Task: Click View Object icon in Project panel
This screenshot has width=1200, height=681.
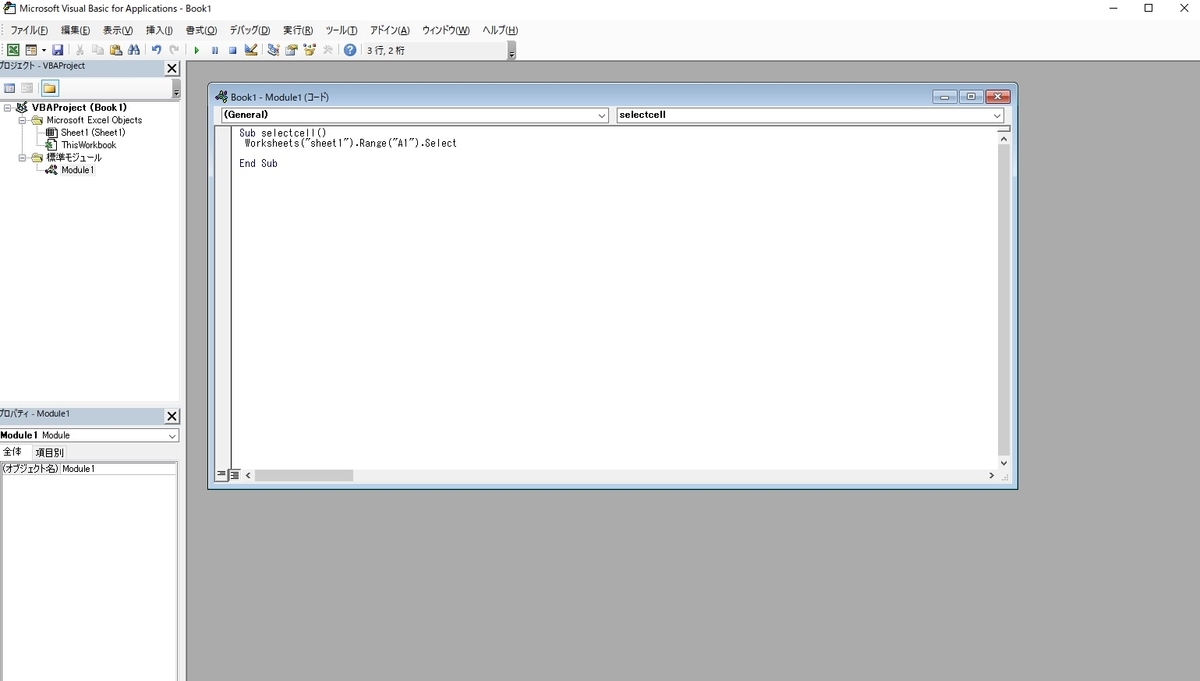Action: pyautogui.click(x=27, y=88)
